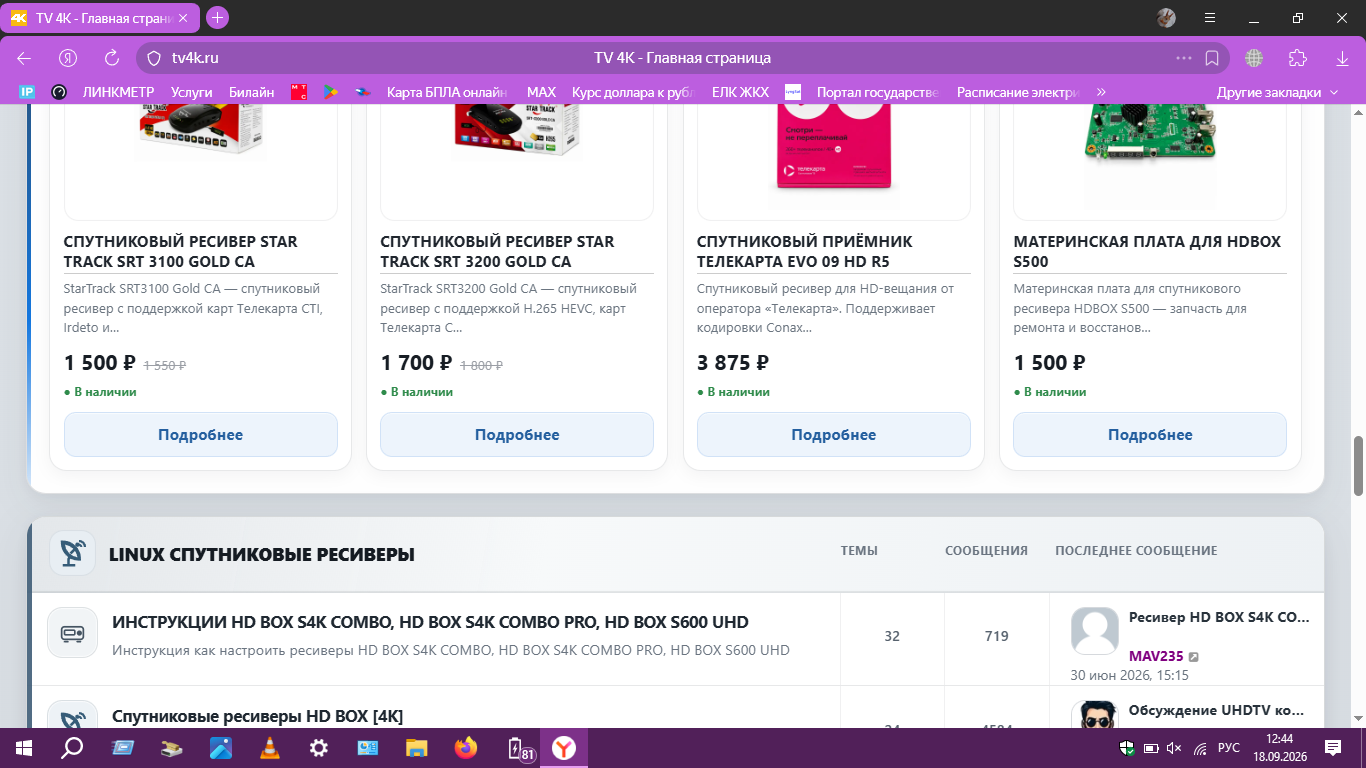Open the Yandex home button in the toolbar
This screenshot has width=1366, height=768.
(68, 58)
